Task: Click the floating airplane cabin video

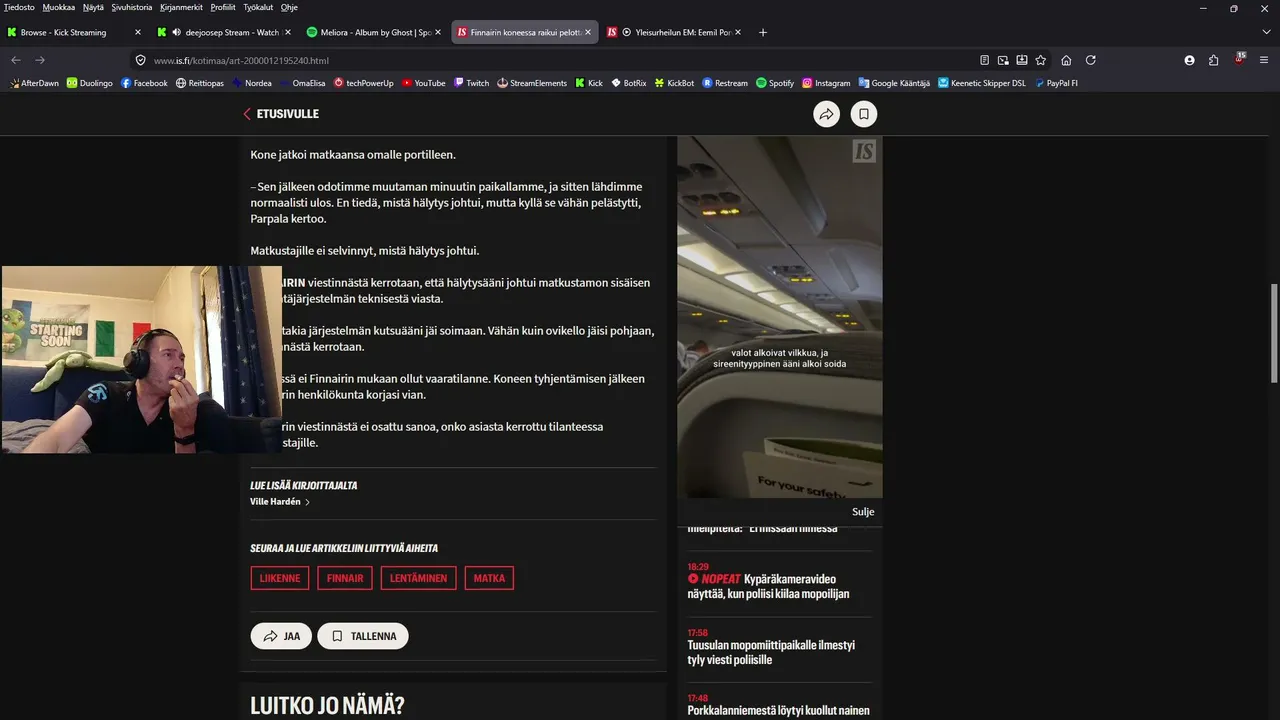Action: [780, 317]
